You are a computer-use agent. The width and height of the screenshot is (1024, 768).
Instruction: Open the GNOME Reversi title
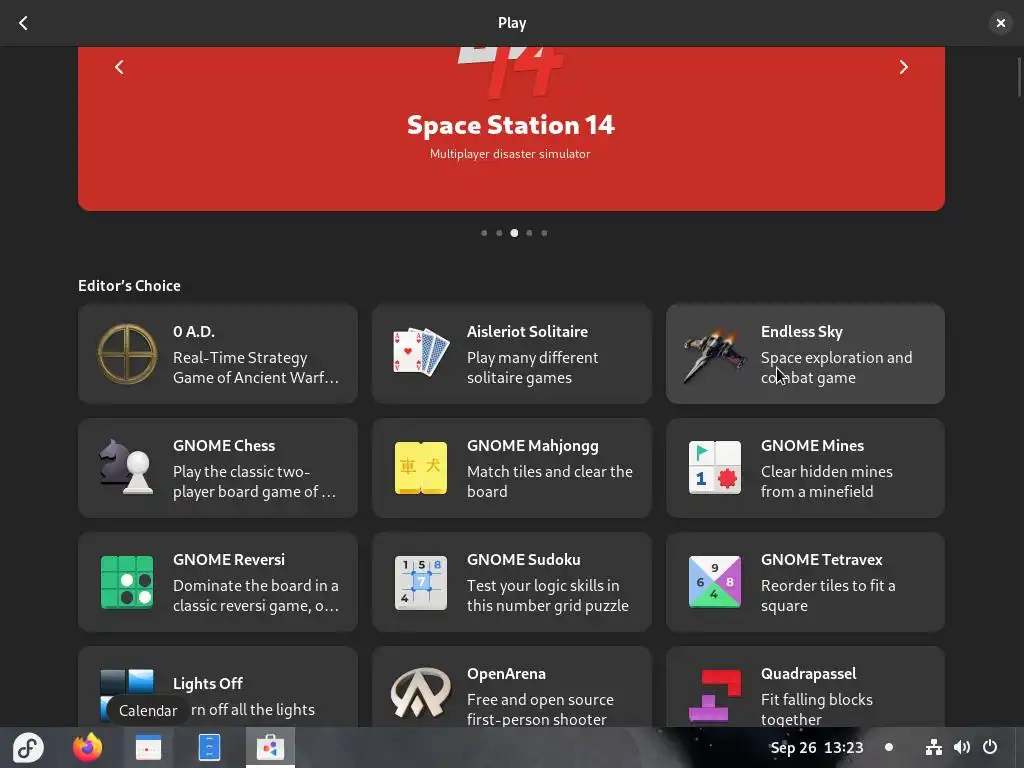click(x=229, y=560)
